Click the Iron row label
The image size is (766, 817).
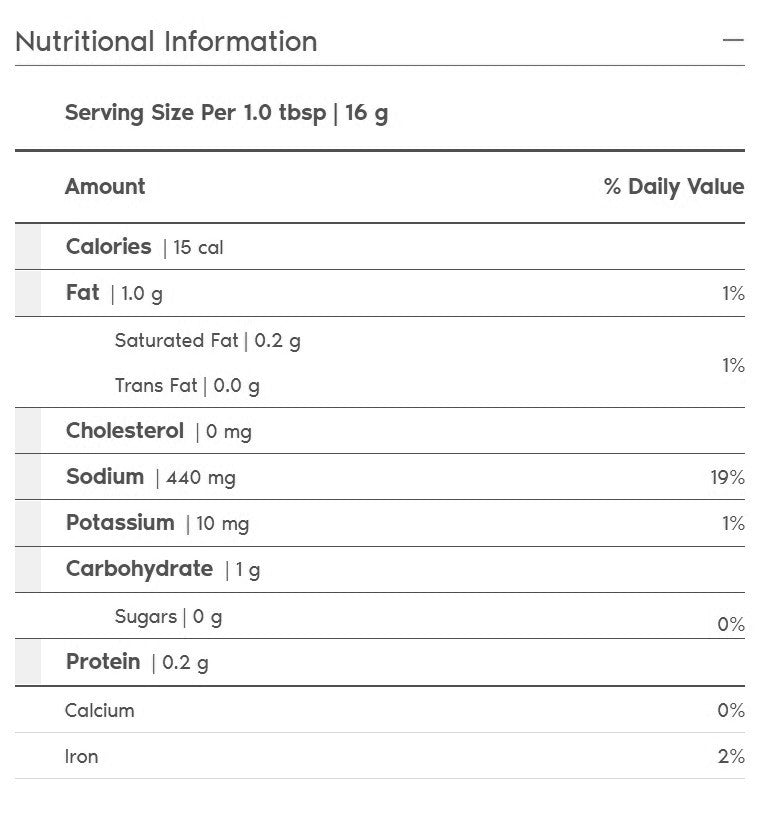pos(82,756)
